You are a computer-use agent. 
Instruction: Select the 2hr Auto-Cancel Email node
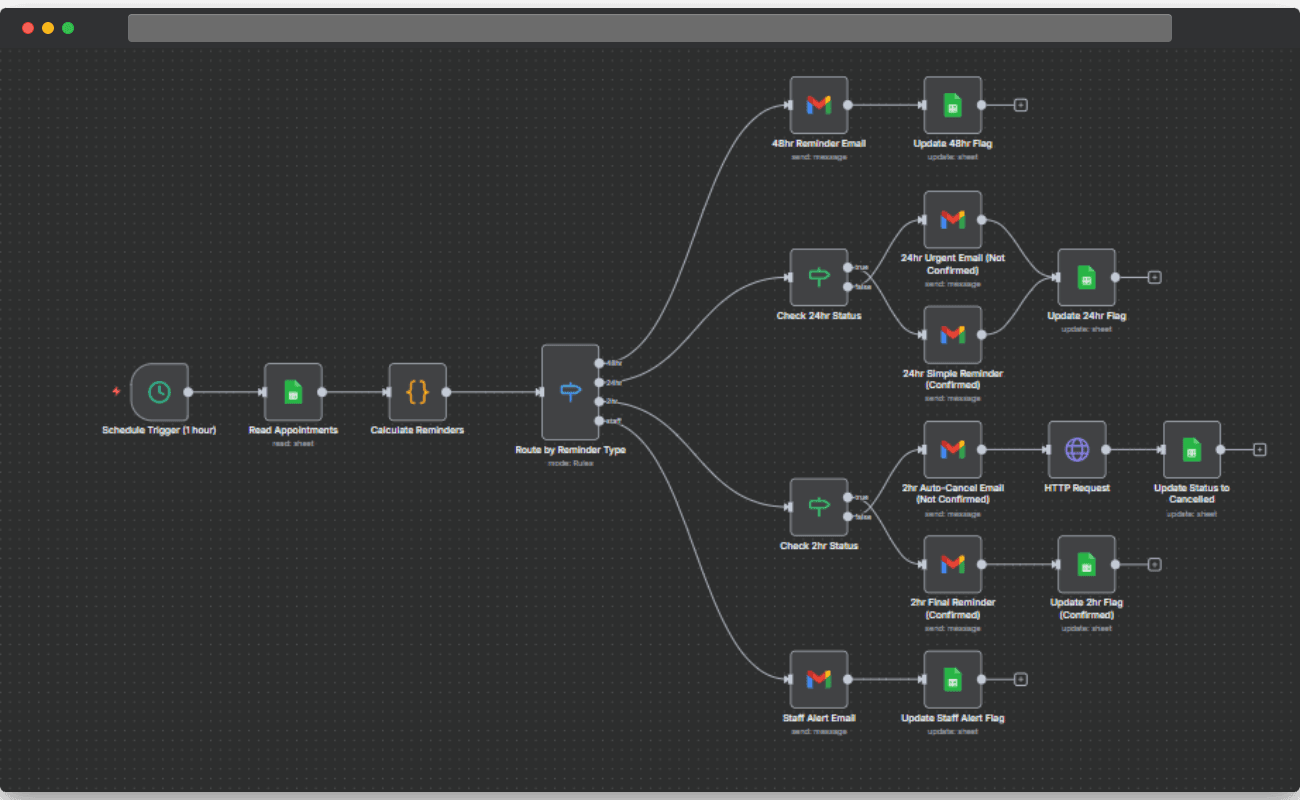pyautogui.click(x=952, y=449)
